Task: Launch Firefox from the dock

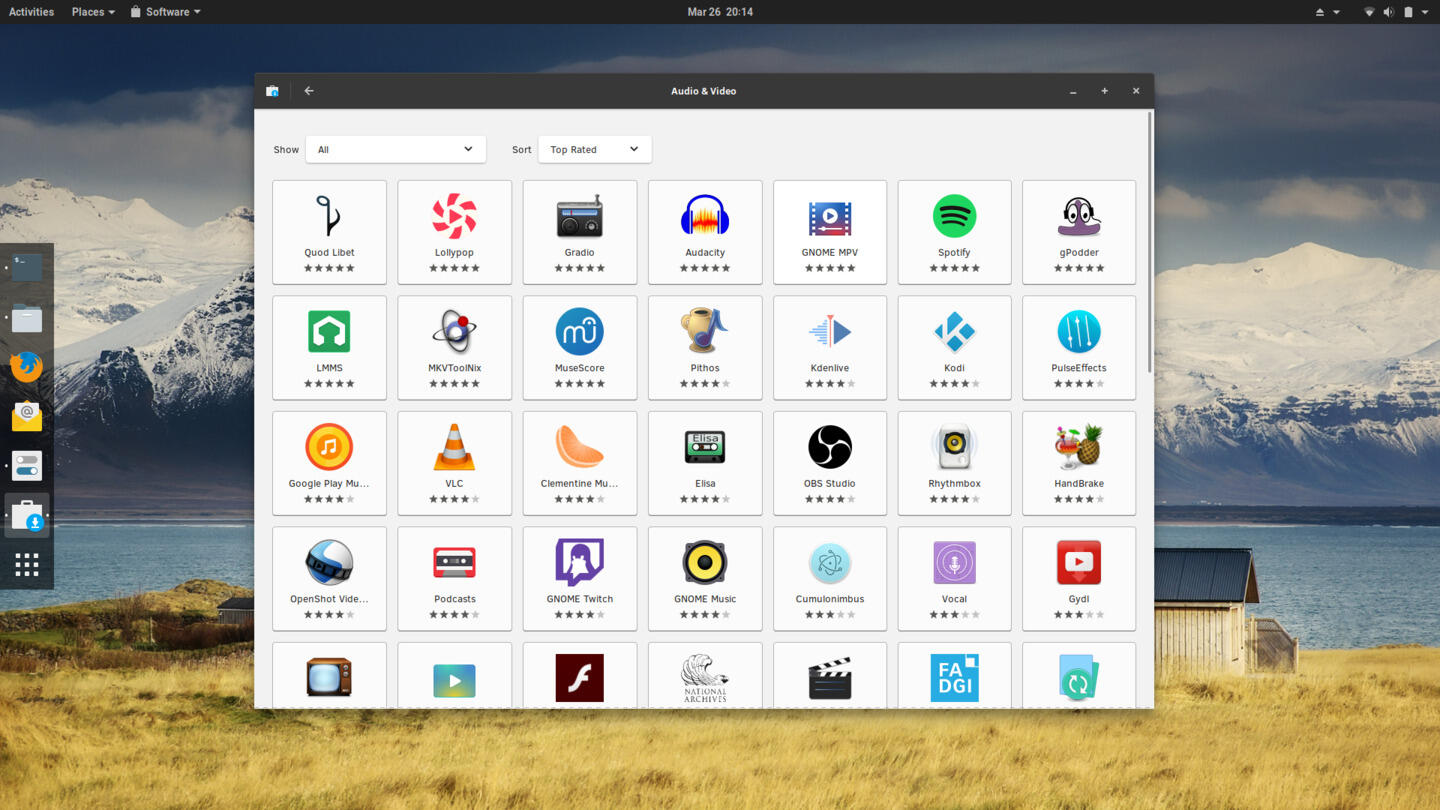Action: (27, 367)
